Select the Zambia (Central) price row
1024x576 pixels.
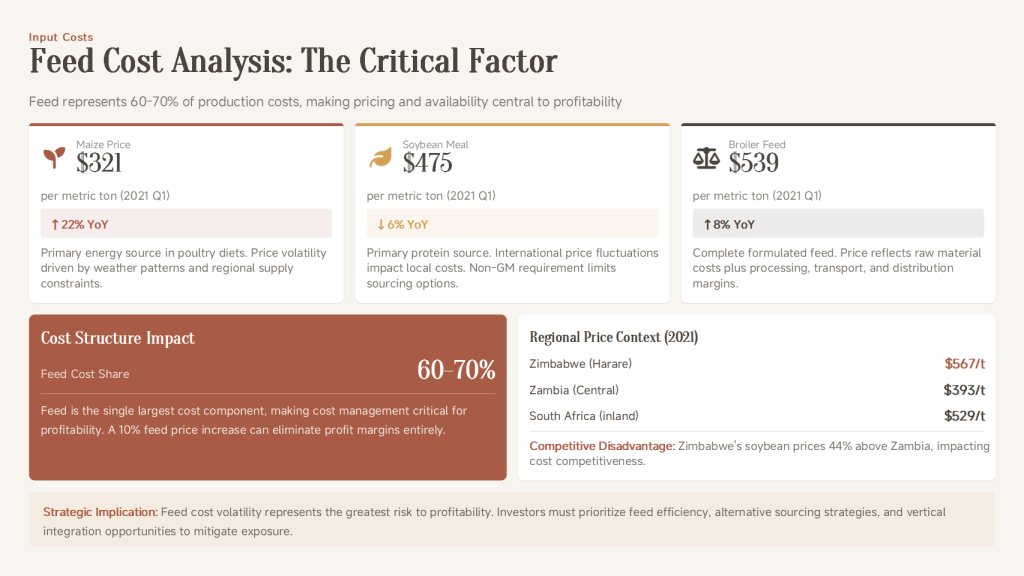tap(757, 390)
